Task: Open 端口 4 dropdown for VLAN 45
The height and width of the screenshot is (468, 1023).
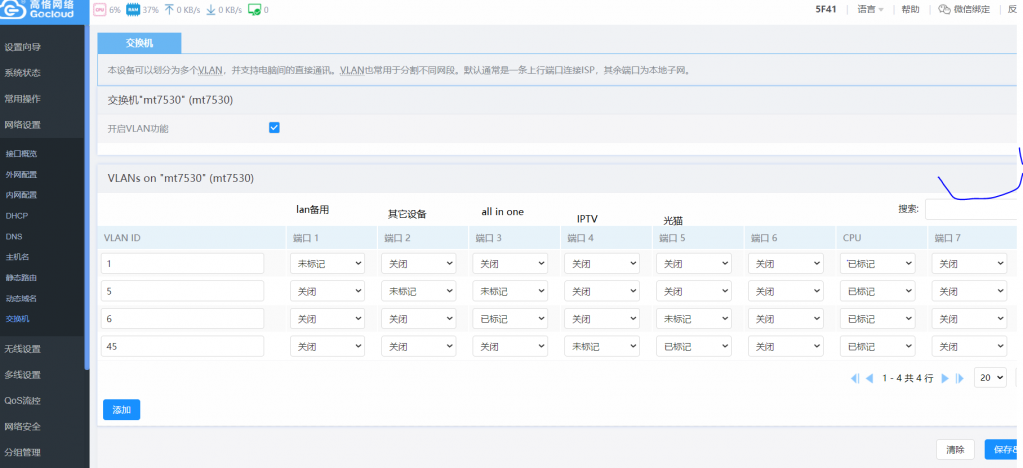Action: point(602,347)
